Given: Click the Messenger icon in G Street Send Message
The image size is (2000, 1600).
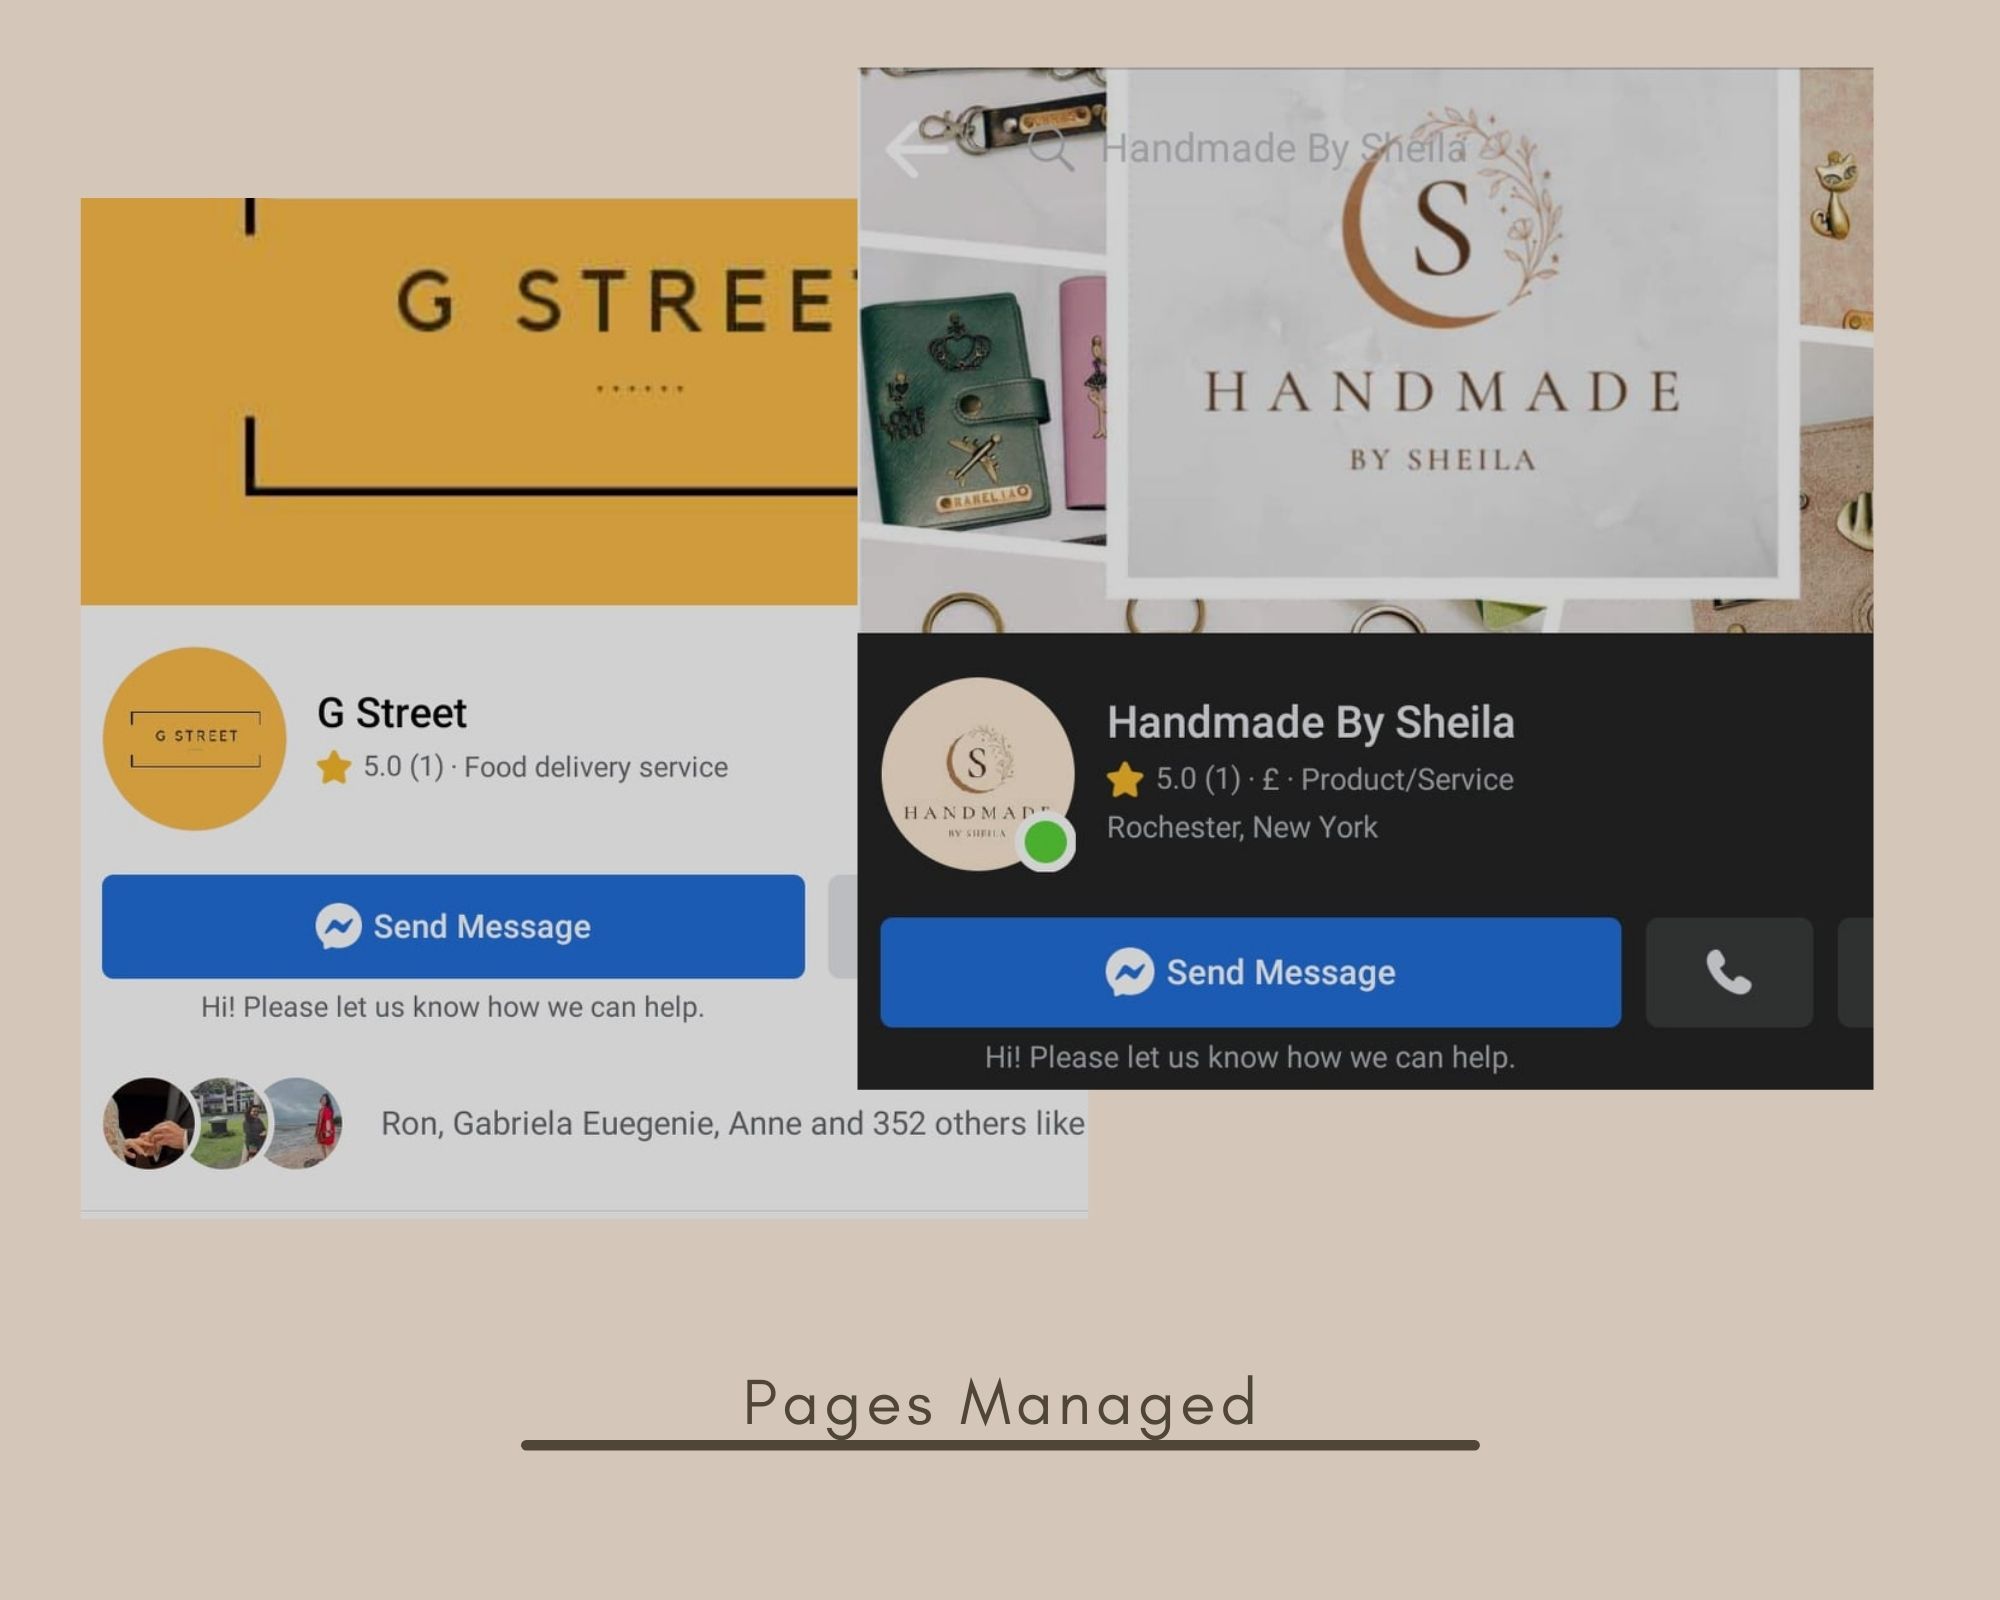Looking at the screenshot, I should click(x=339, y=926).
